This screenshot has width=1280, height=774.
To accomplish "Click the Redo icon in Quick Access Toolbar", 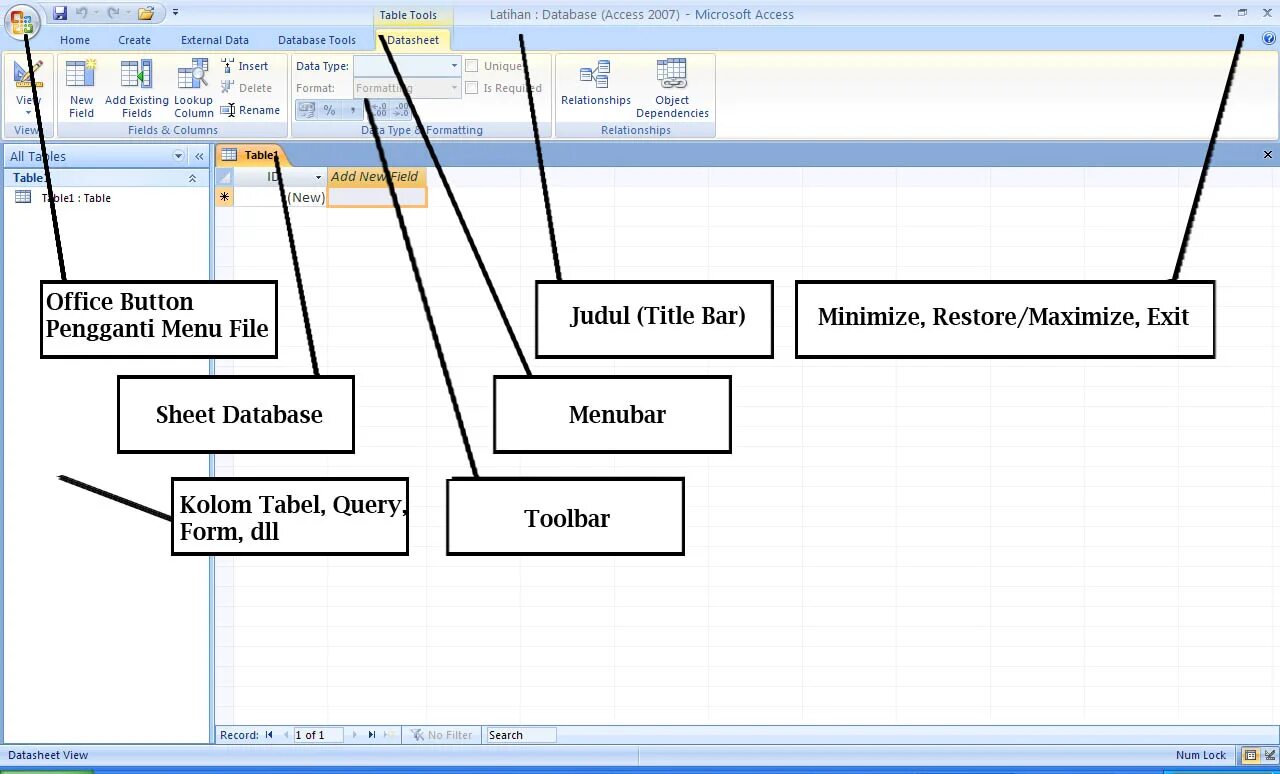I will pyautogui.click(x=113, y=13).
